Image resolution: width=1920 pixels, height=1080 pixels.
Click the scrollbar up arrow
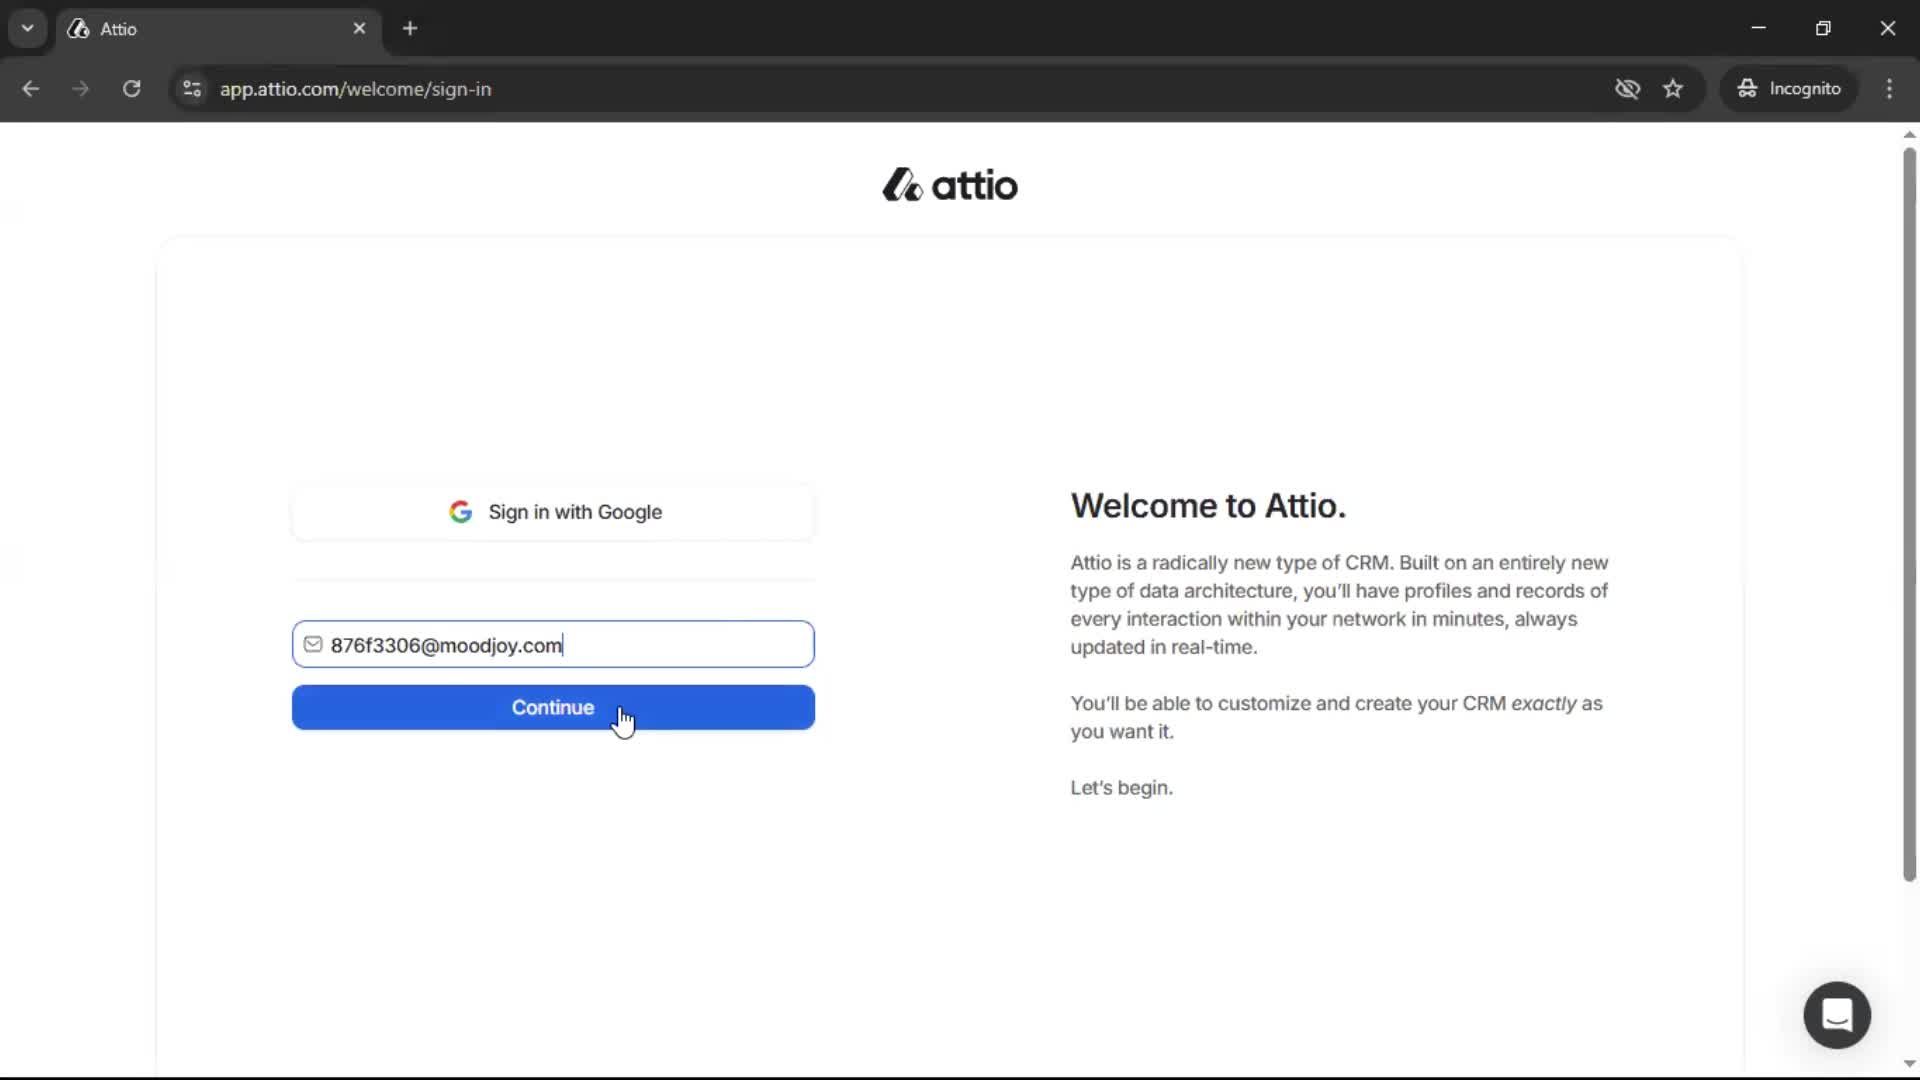coord(1909,134)
